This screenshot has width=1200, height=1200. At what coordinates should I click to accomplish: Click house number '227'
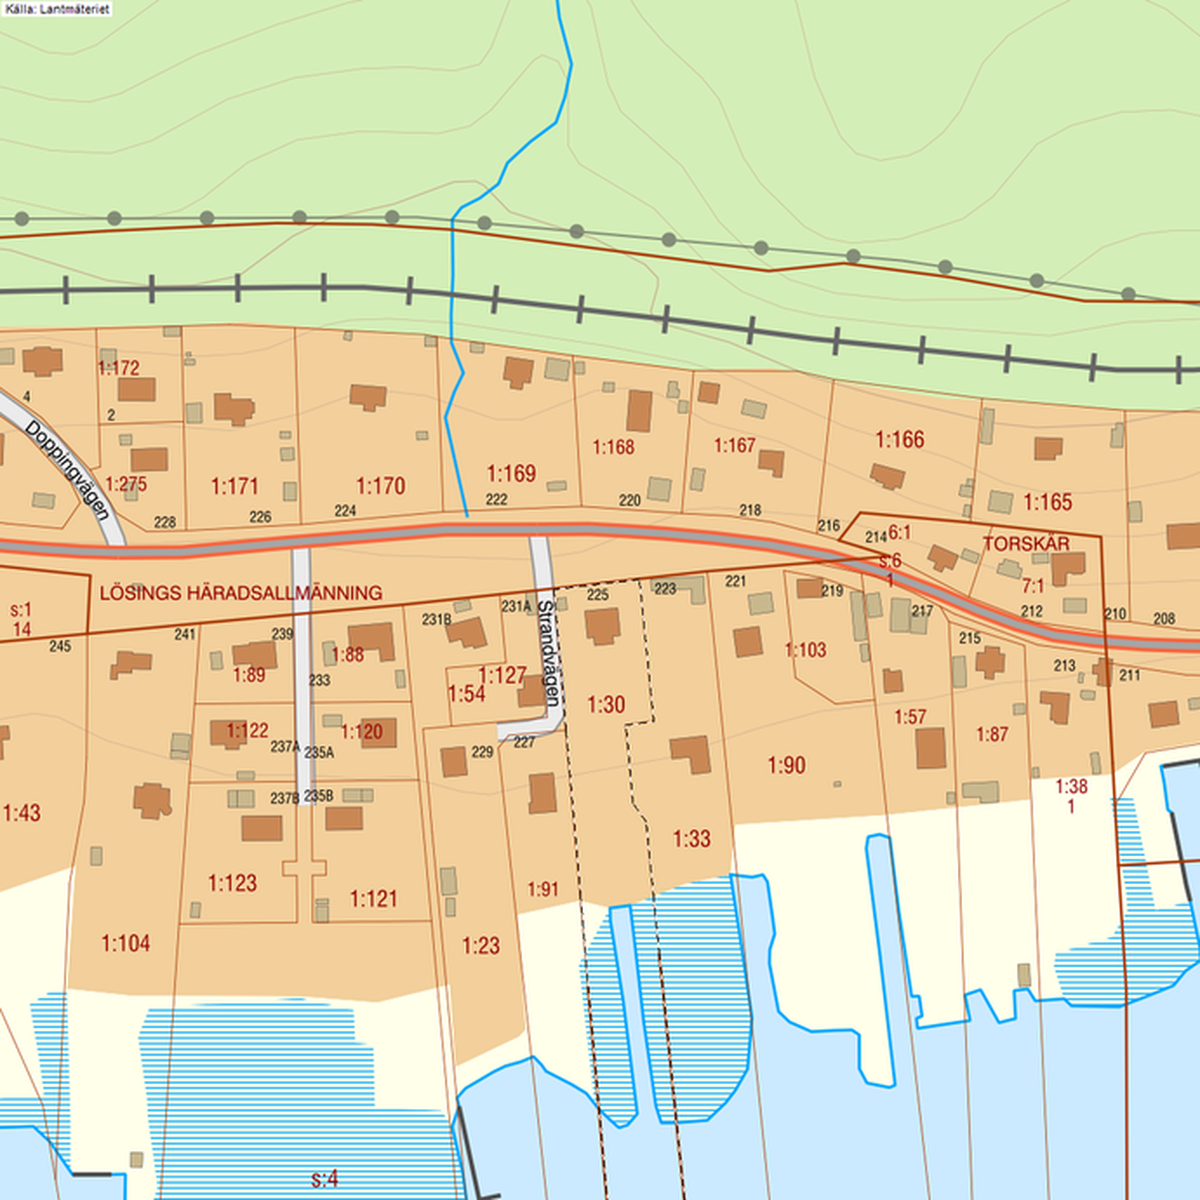pos(524,743)
